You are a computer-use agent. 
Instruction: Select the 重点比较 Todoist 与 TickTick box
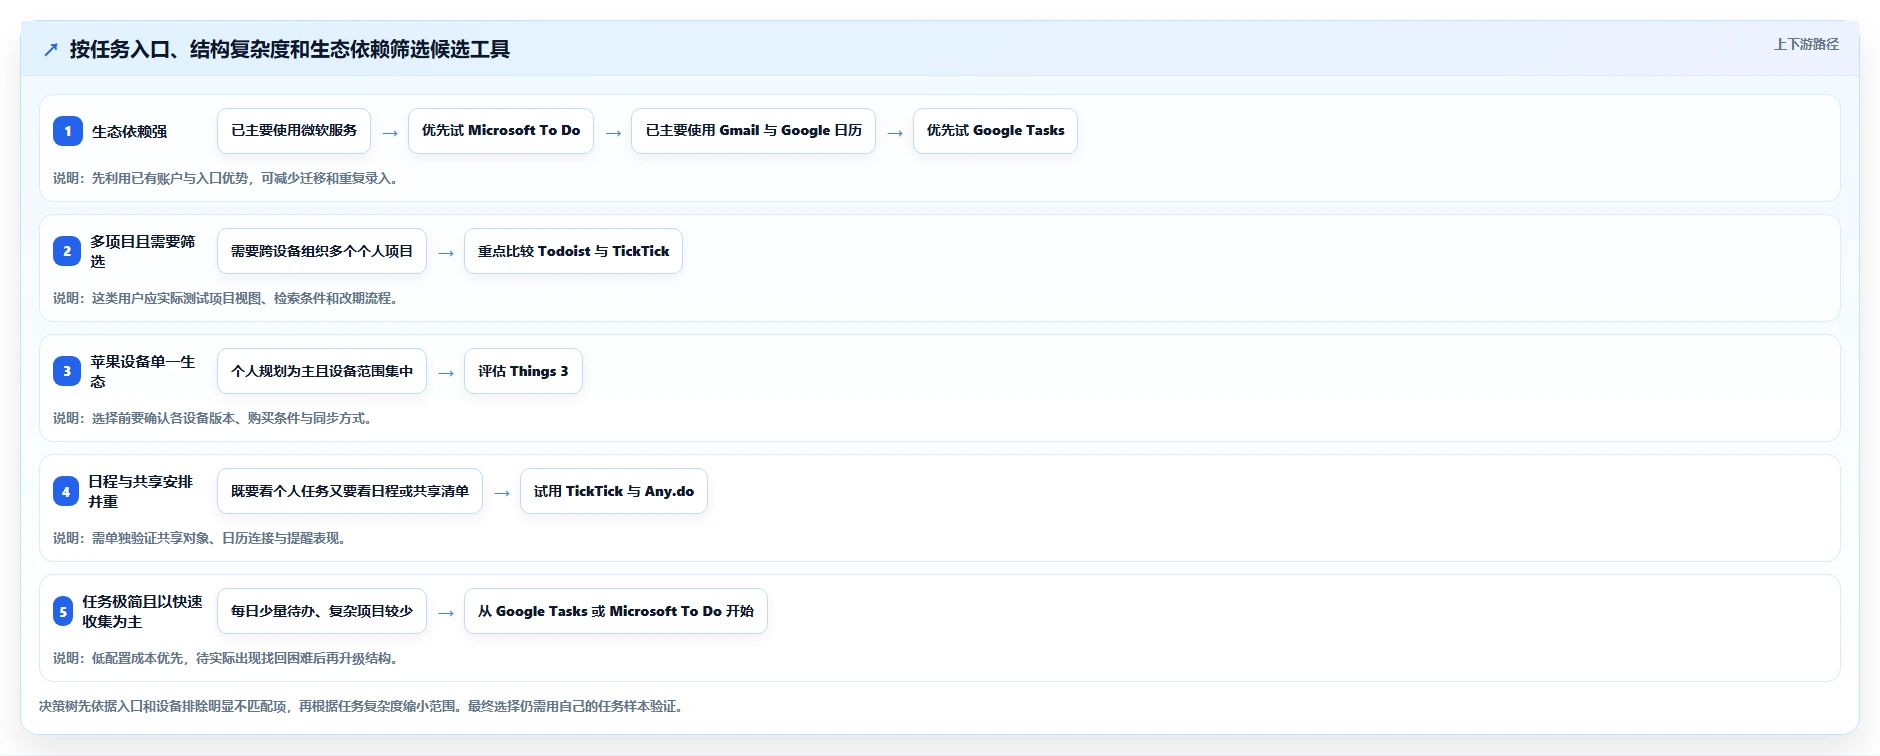(x=573, y=251)
